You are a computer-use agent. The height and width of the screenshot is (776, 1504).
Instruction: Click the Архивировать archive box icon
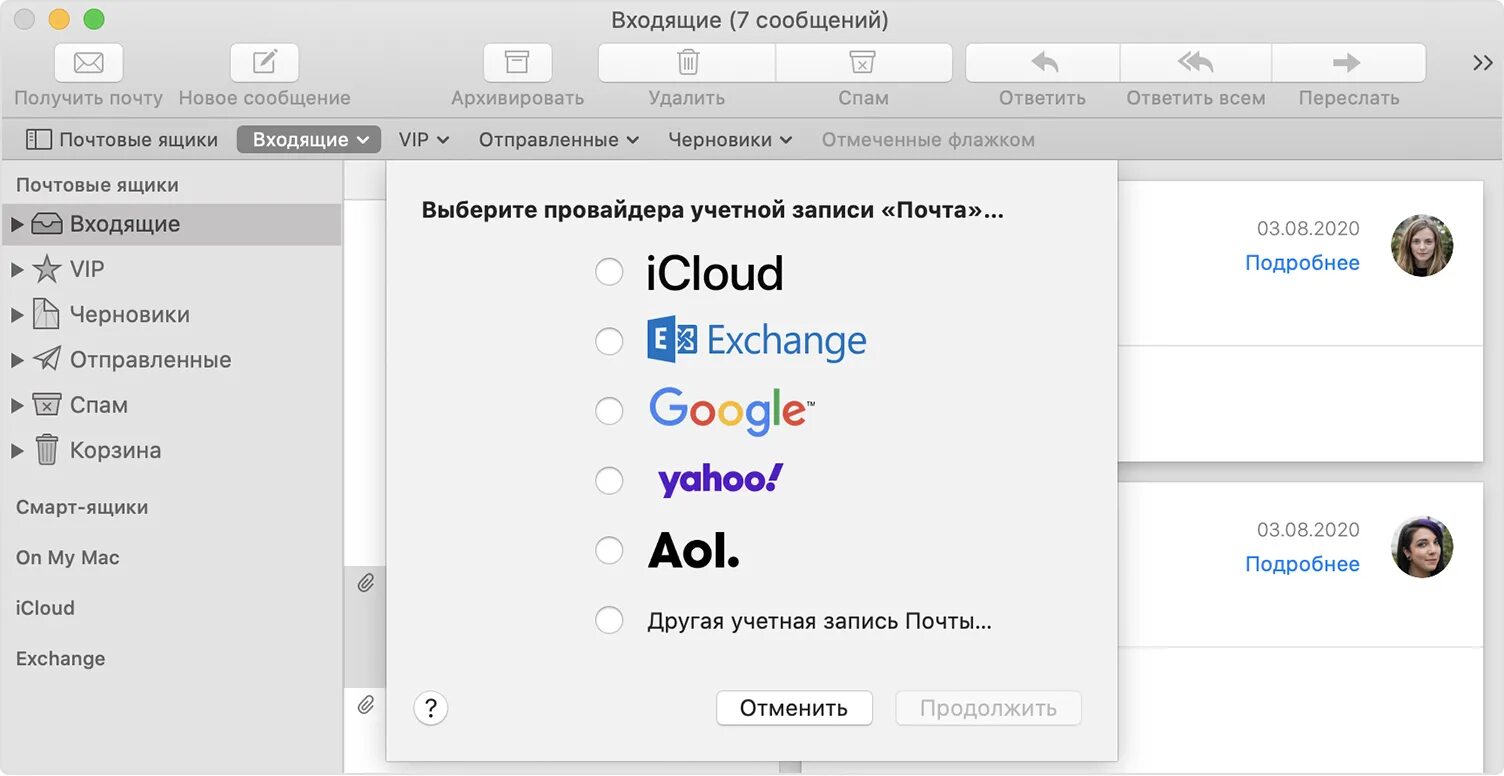point(517,63)
